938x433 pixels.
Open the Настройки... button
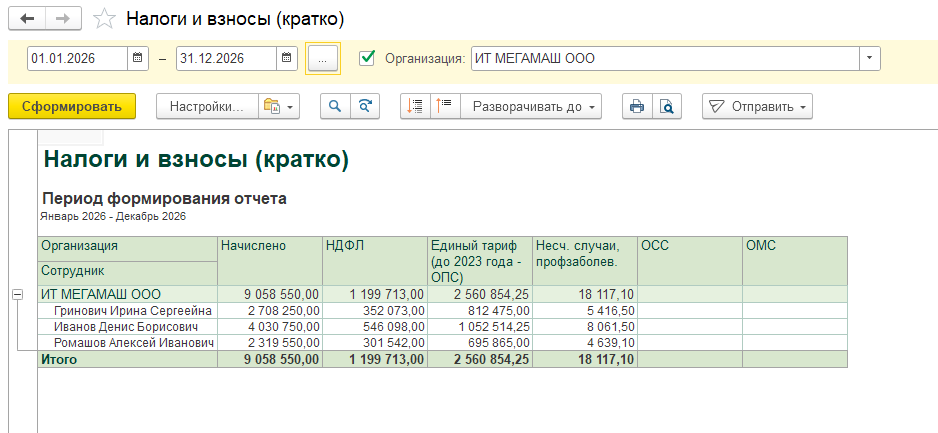[206, 107]
